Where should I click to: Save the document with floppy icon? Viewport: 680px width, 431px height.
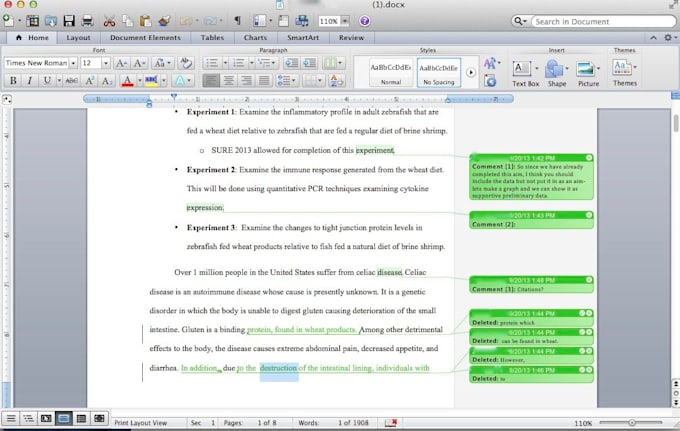coord(69,21)
